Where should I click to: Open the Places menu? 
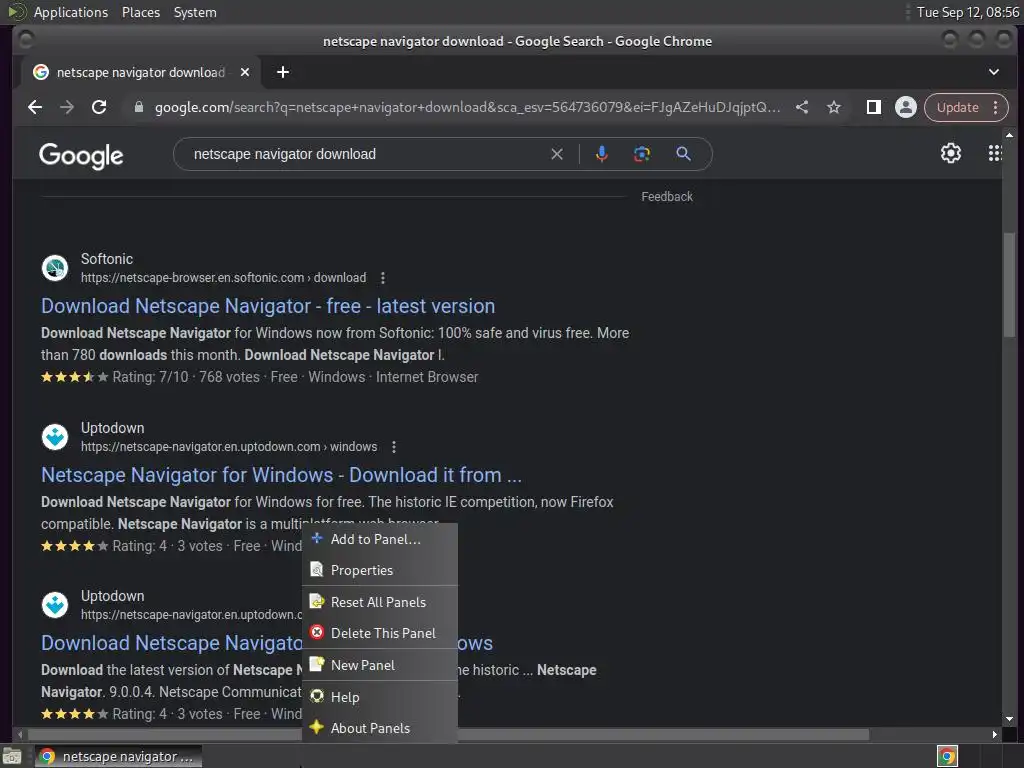point(141,12)
